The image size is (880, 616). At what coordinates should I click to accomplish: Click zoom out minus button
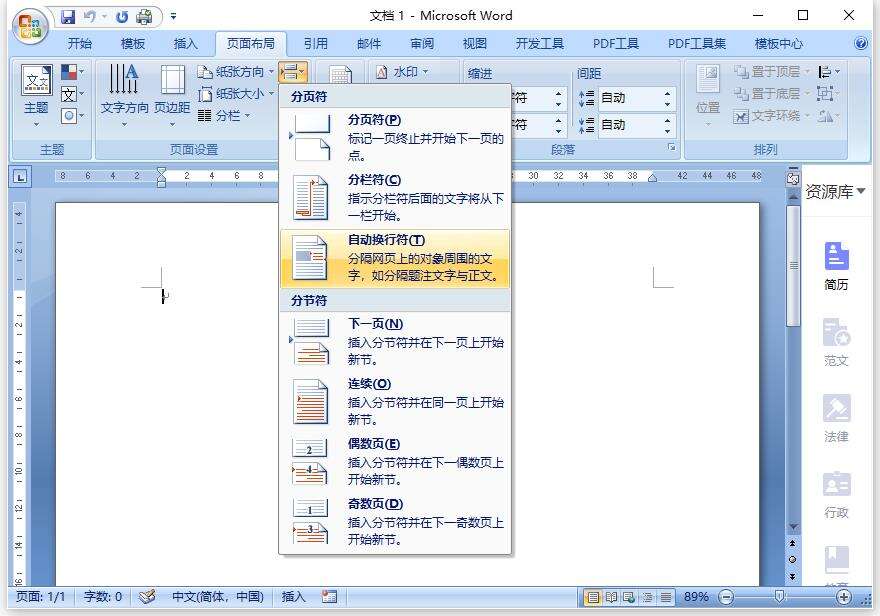(726, 597)
